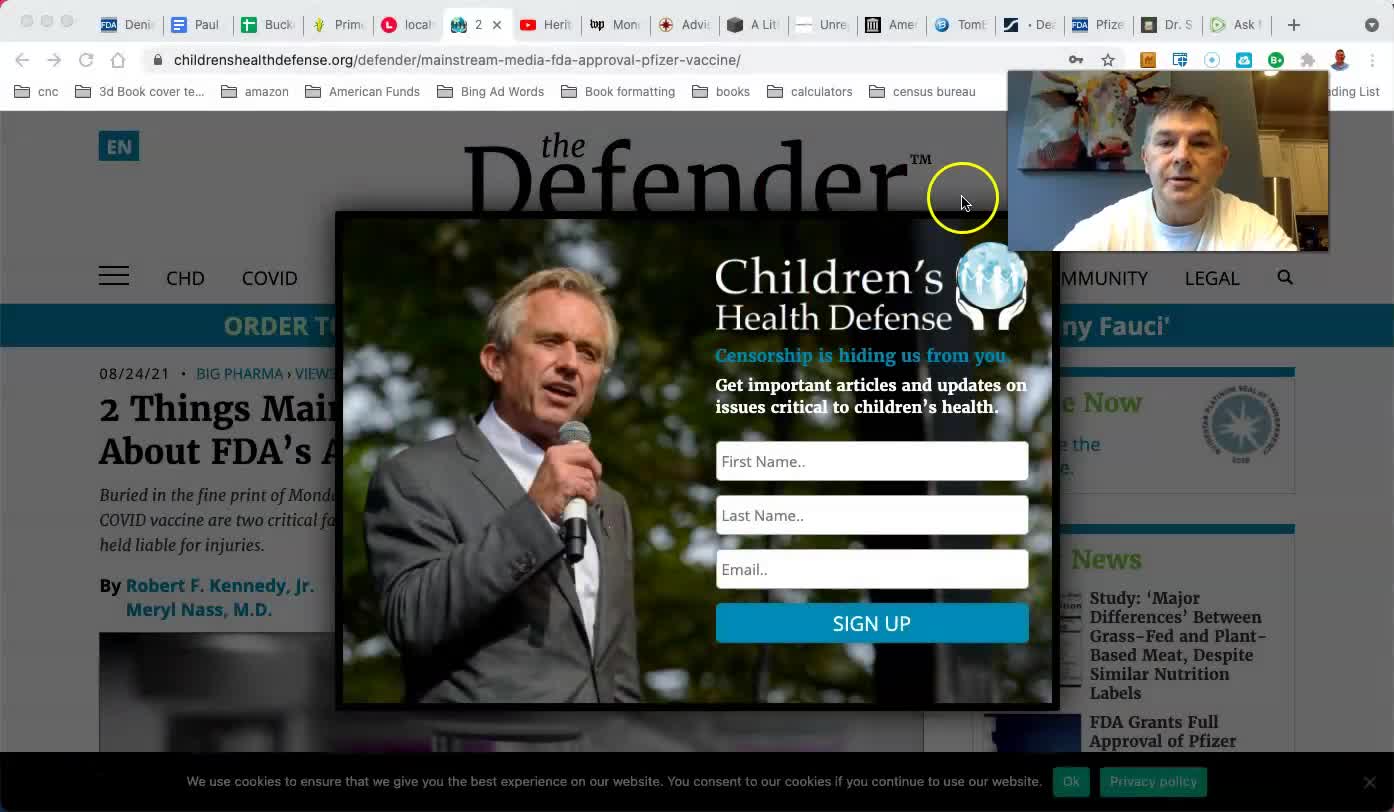Bookmark this page with the star
1394x812 pixels.
pos(1108,60)
